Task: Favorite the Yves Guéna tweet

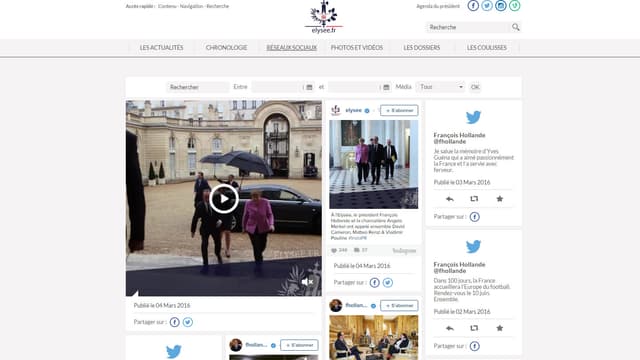Action: [x=500, y=199]
